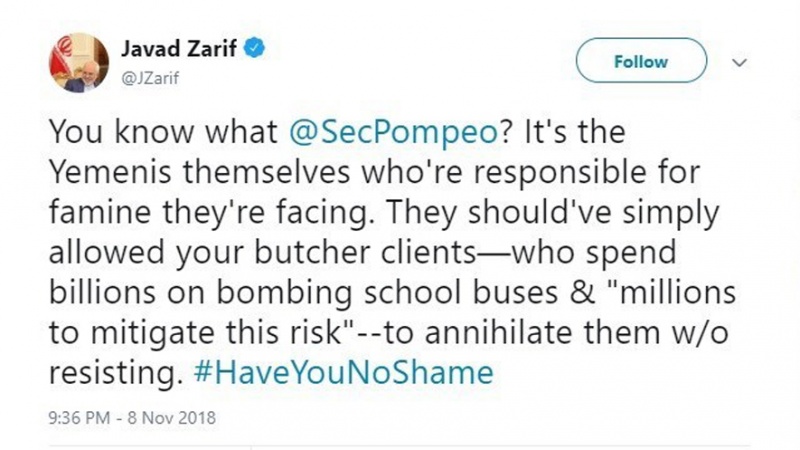Click the display name Javad Zarif

click(182, 47)
